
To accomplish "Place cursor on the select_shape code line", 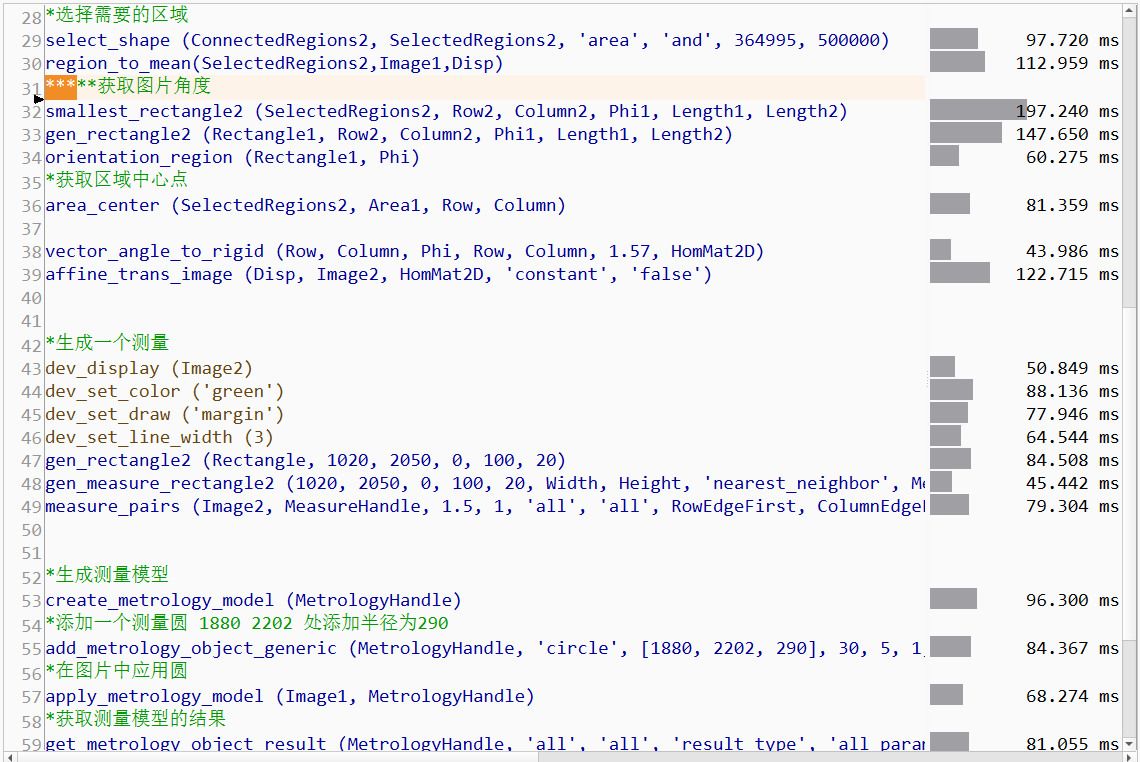I will 466,41.
